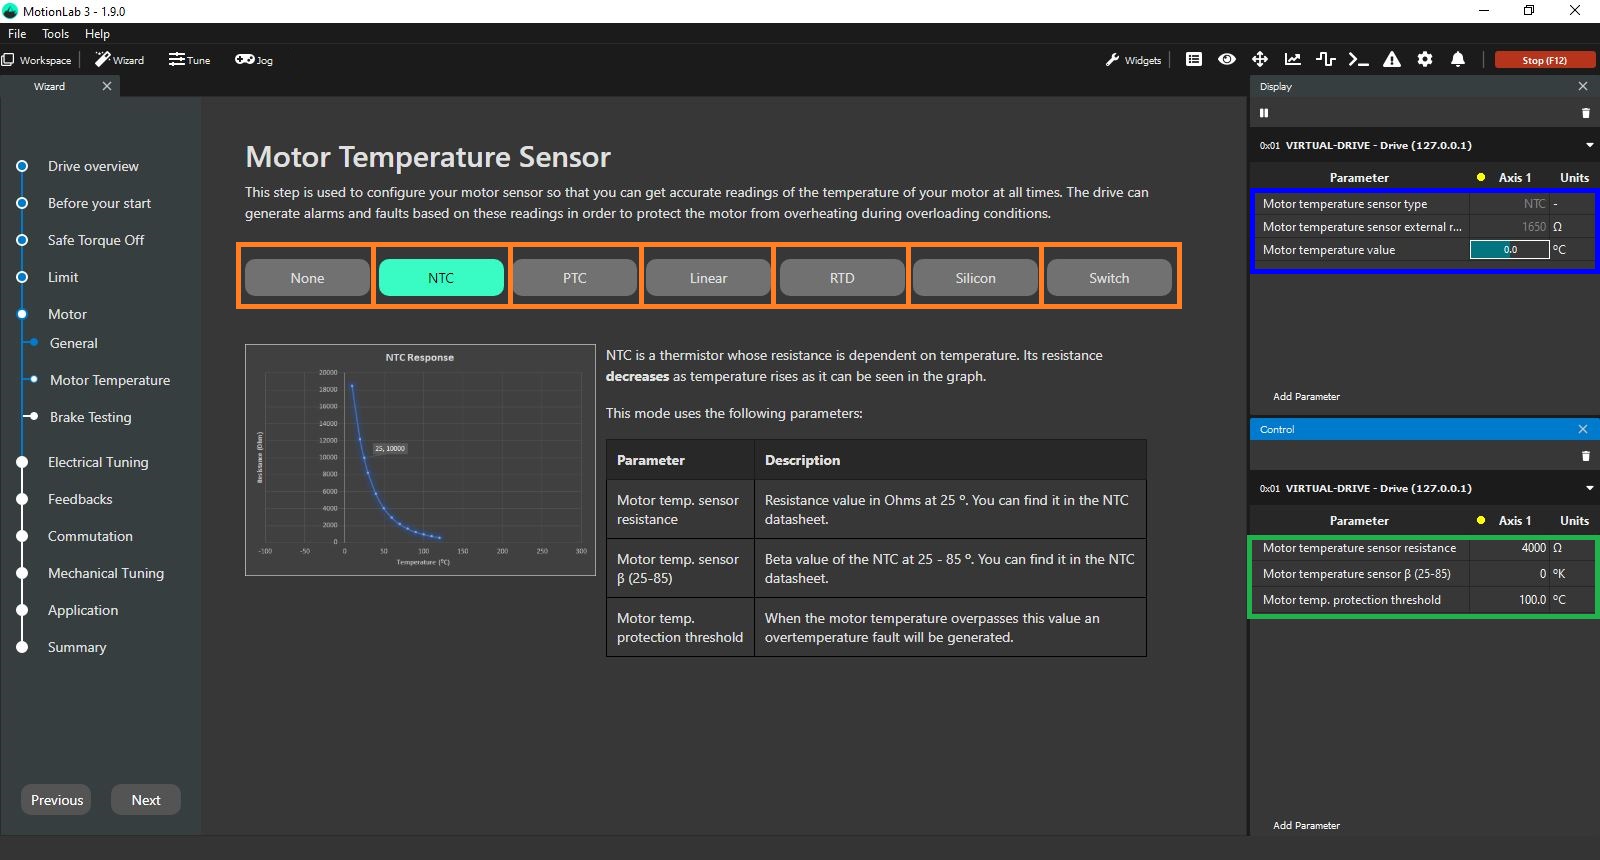Viewport: 1600px width, 860px height.
Task: Open the parameter list table icon
Action: [x=1194, y=60]
